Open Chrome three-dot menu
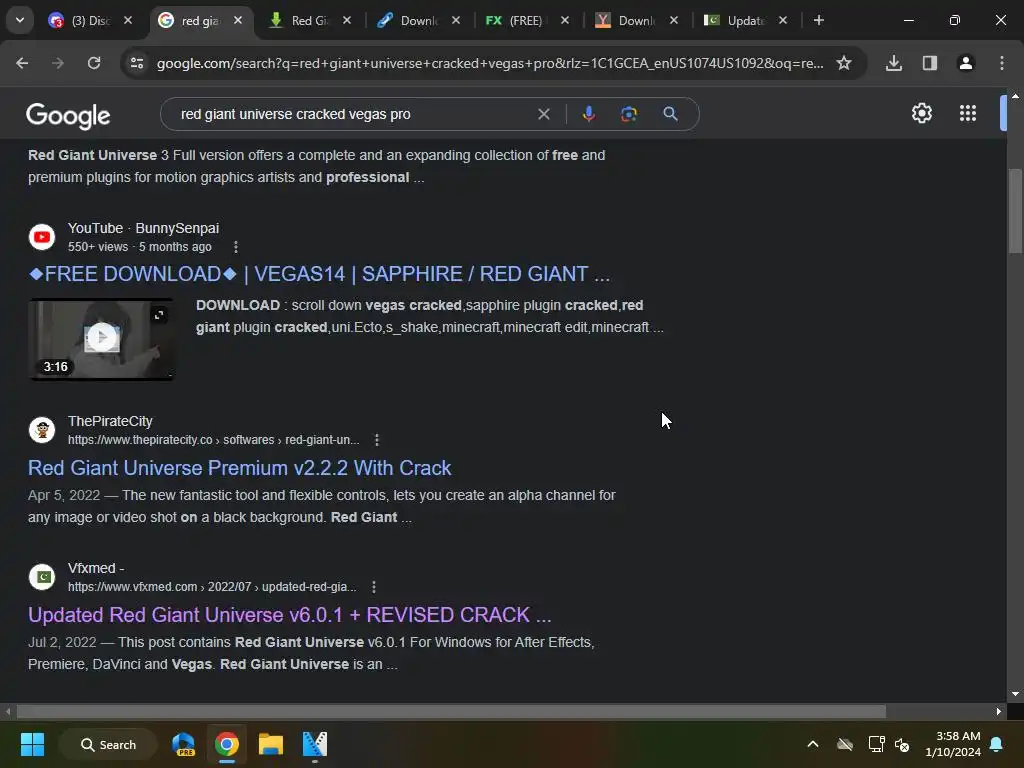Screen dimensions: 1024x768 1002,63
